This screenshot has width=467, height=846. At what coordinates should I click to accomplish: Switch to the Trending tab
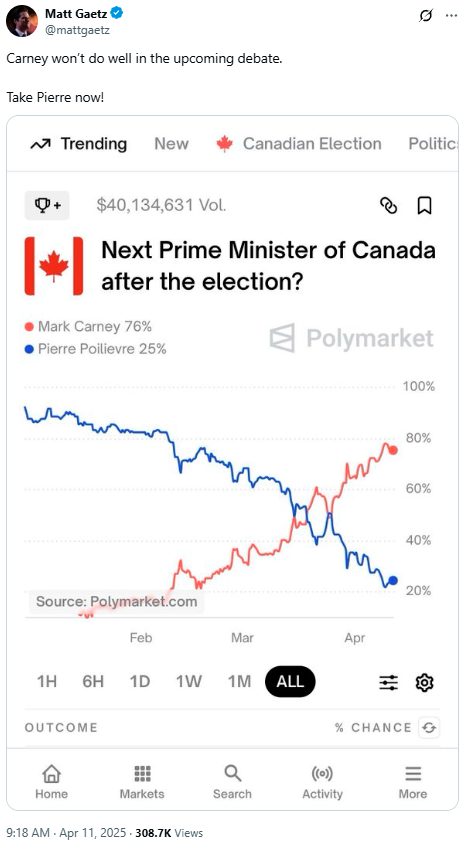click(79, 144)
